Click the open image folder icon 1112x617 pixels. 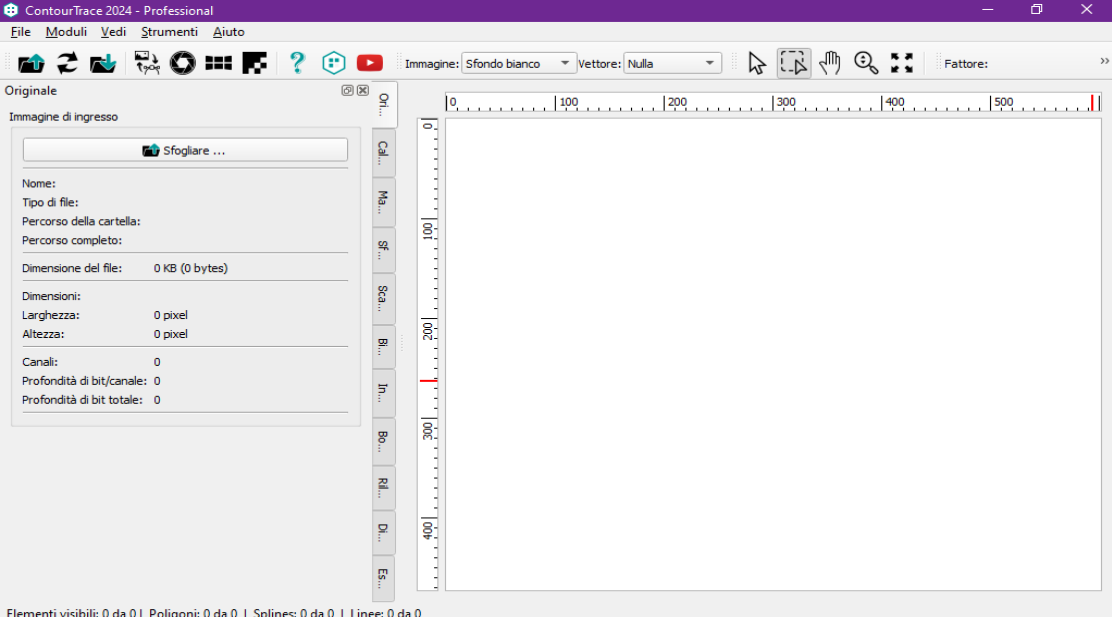31,63
